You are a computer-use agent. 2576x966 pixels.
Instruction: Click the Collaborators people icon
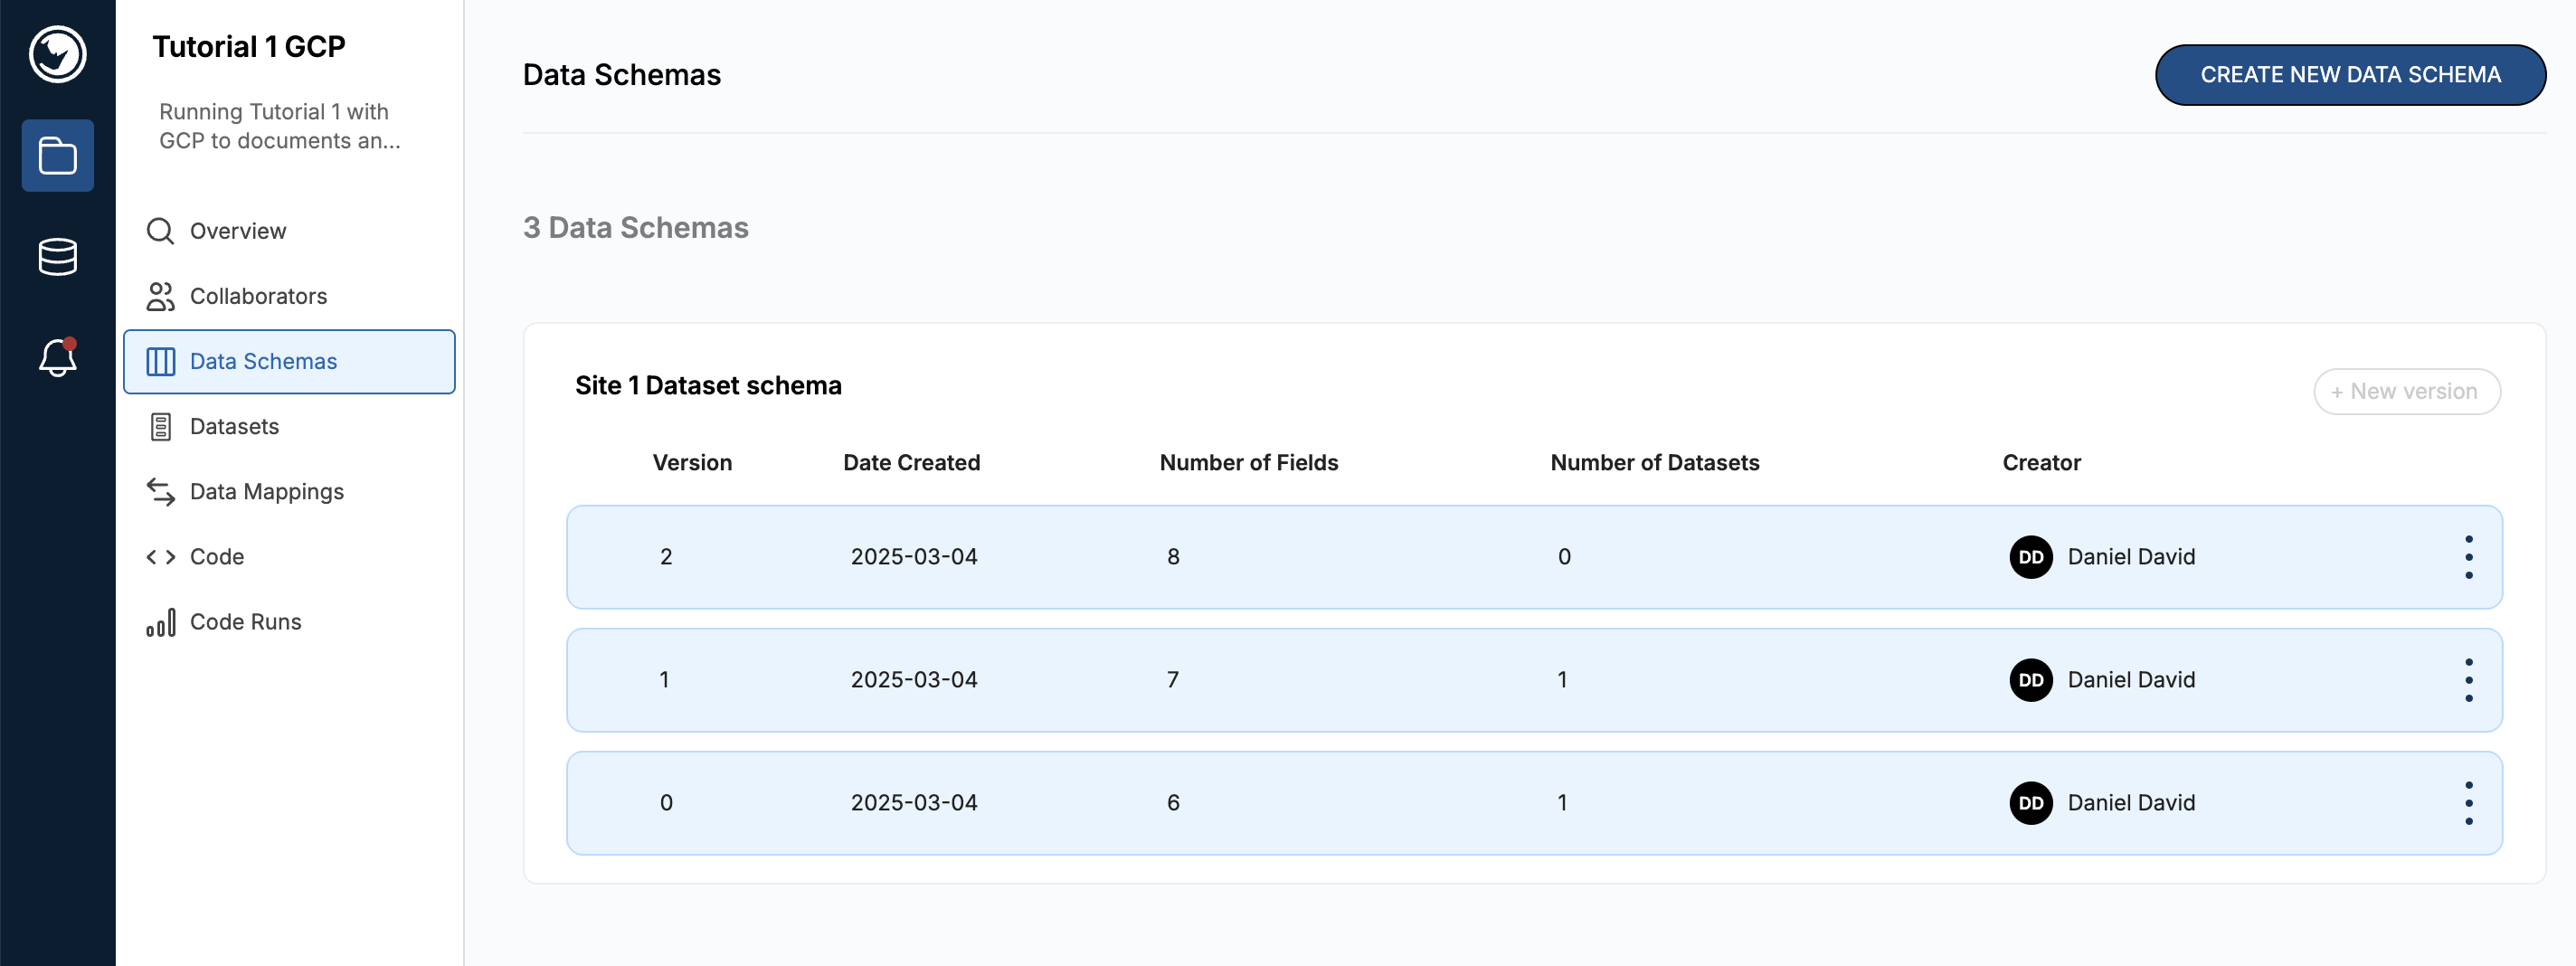[x=160, y=296]
